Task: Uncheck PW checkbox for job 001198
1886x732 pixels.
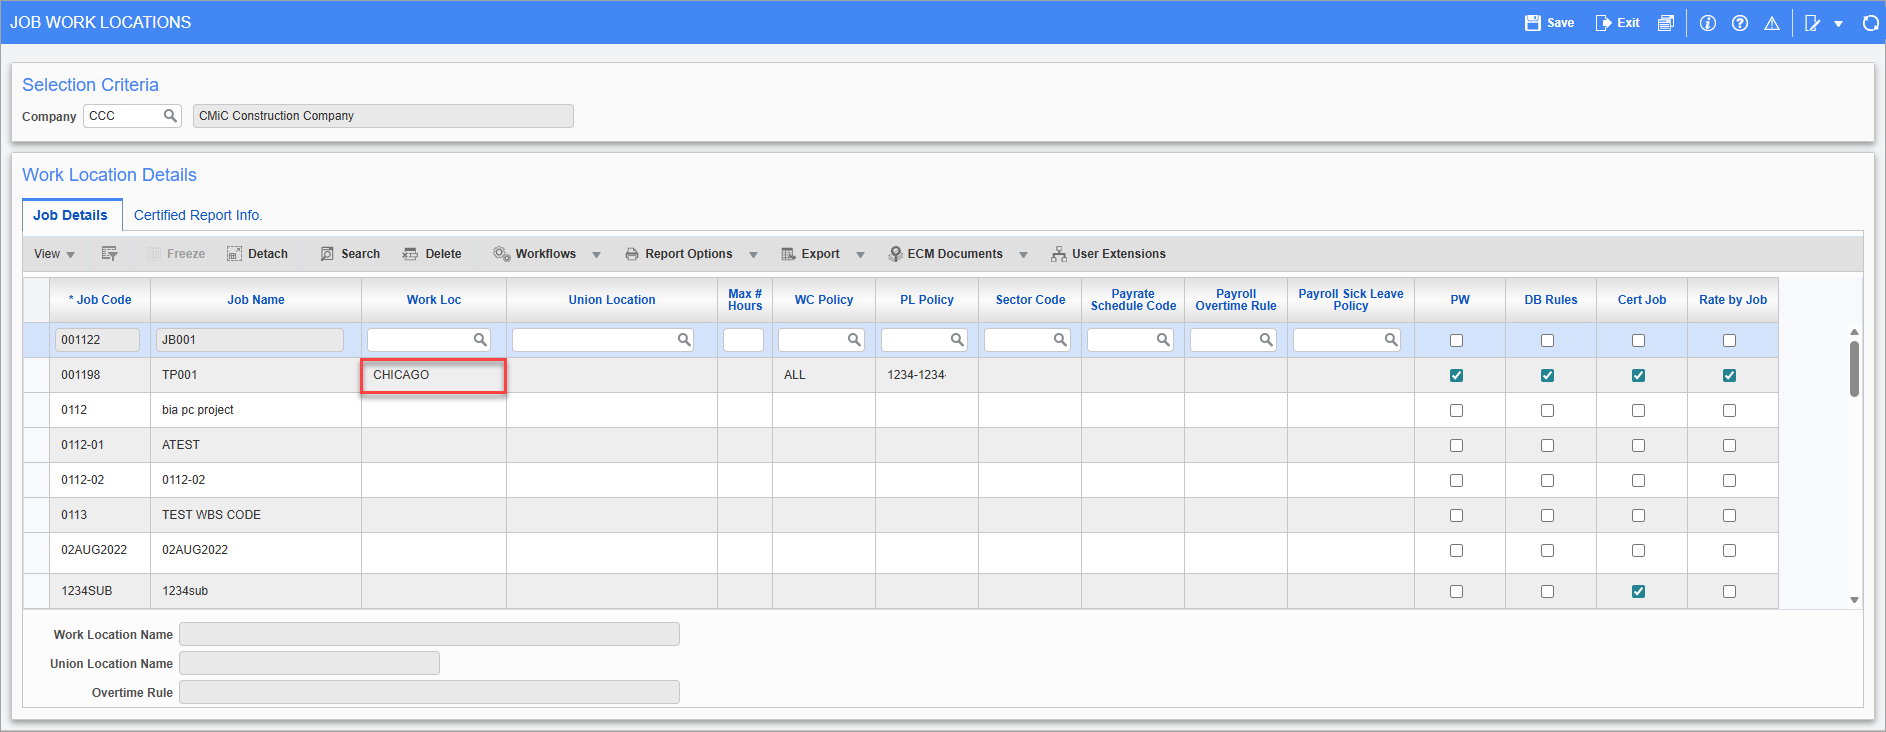Action: pyautogui.click(x=1456, y=376)
